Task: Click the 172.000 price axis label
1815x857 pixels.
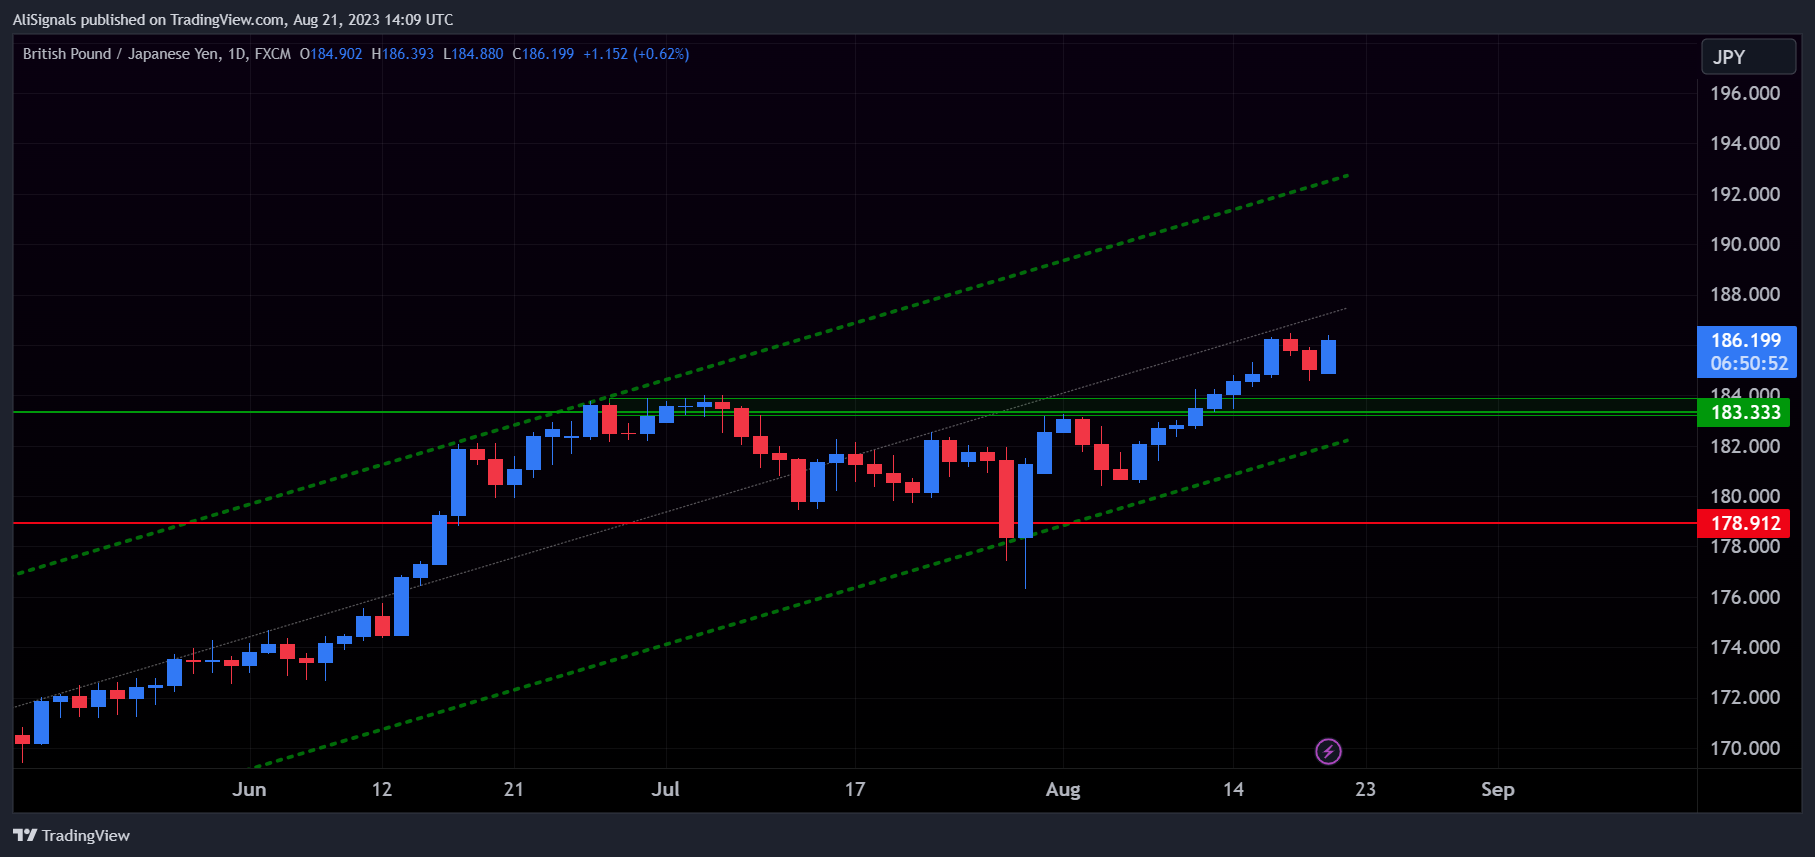Action: (x=1745, y=697)
